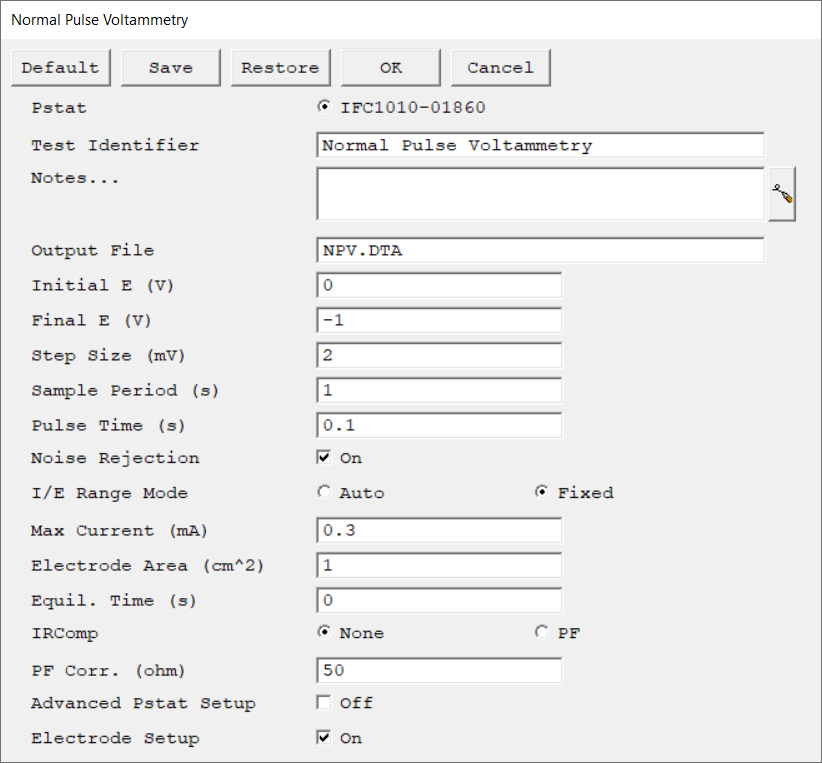Click into the Initial E (V) field
Viewport: 822px width, 763px height.
point(439,286)
